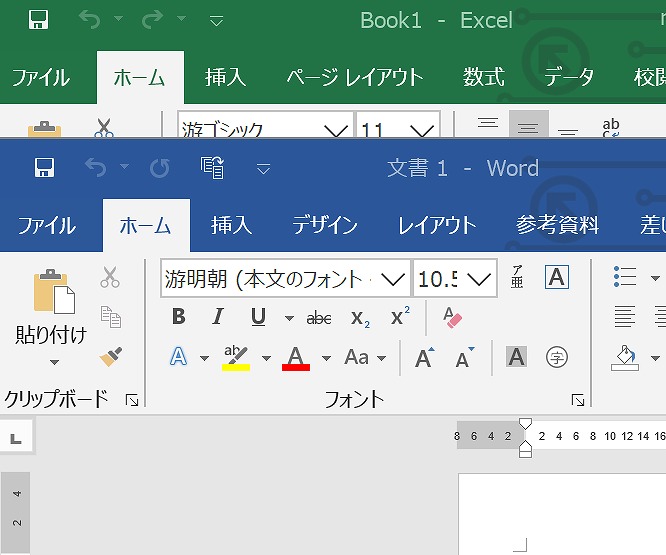Apply yellow text highlight color
666x555 pixels.
point(236,358)
